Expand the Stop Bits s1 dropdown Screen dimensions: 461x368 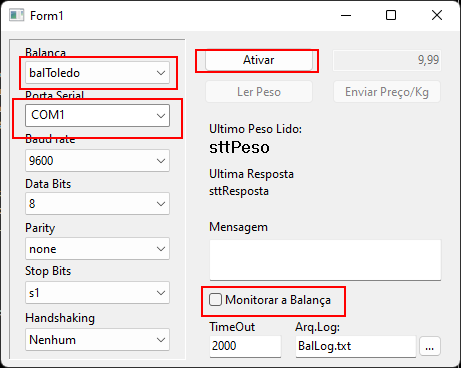pyautogui.click(x=97, y=293)
